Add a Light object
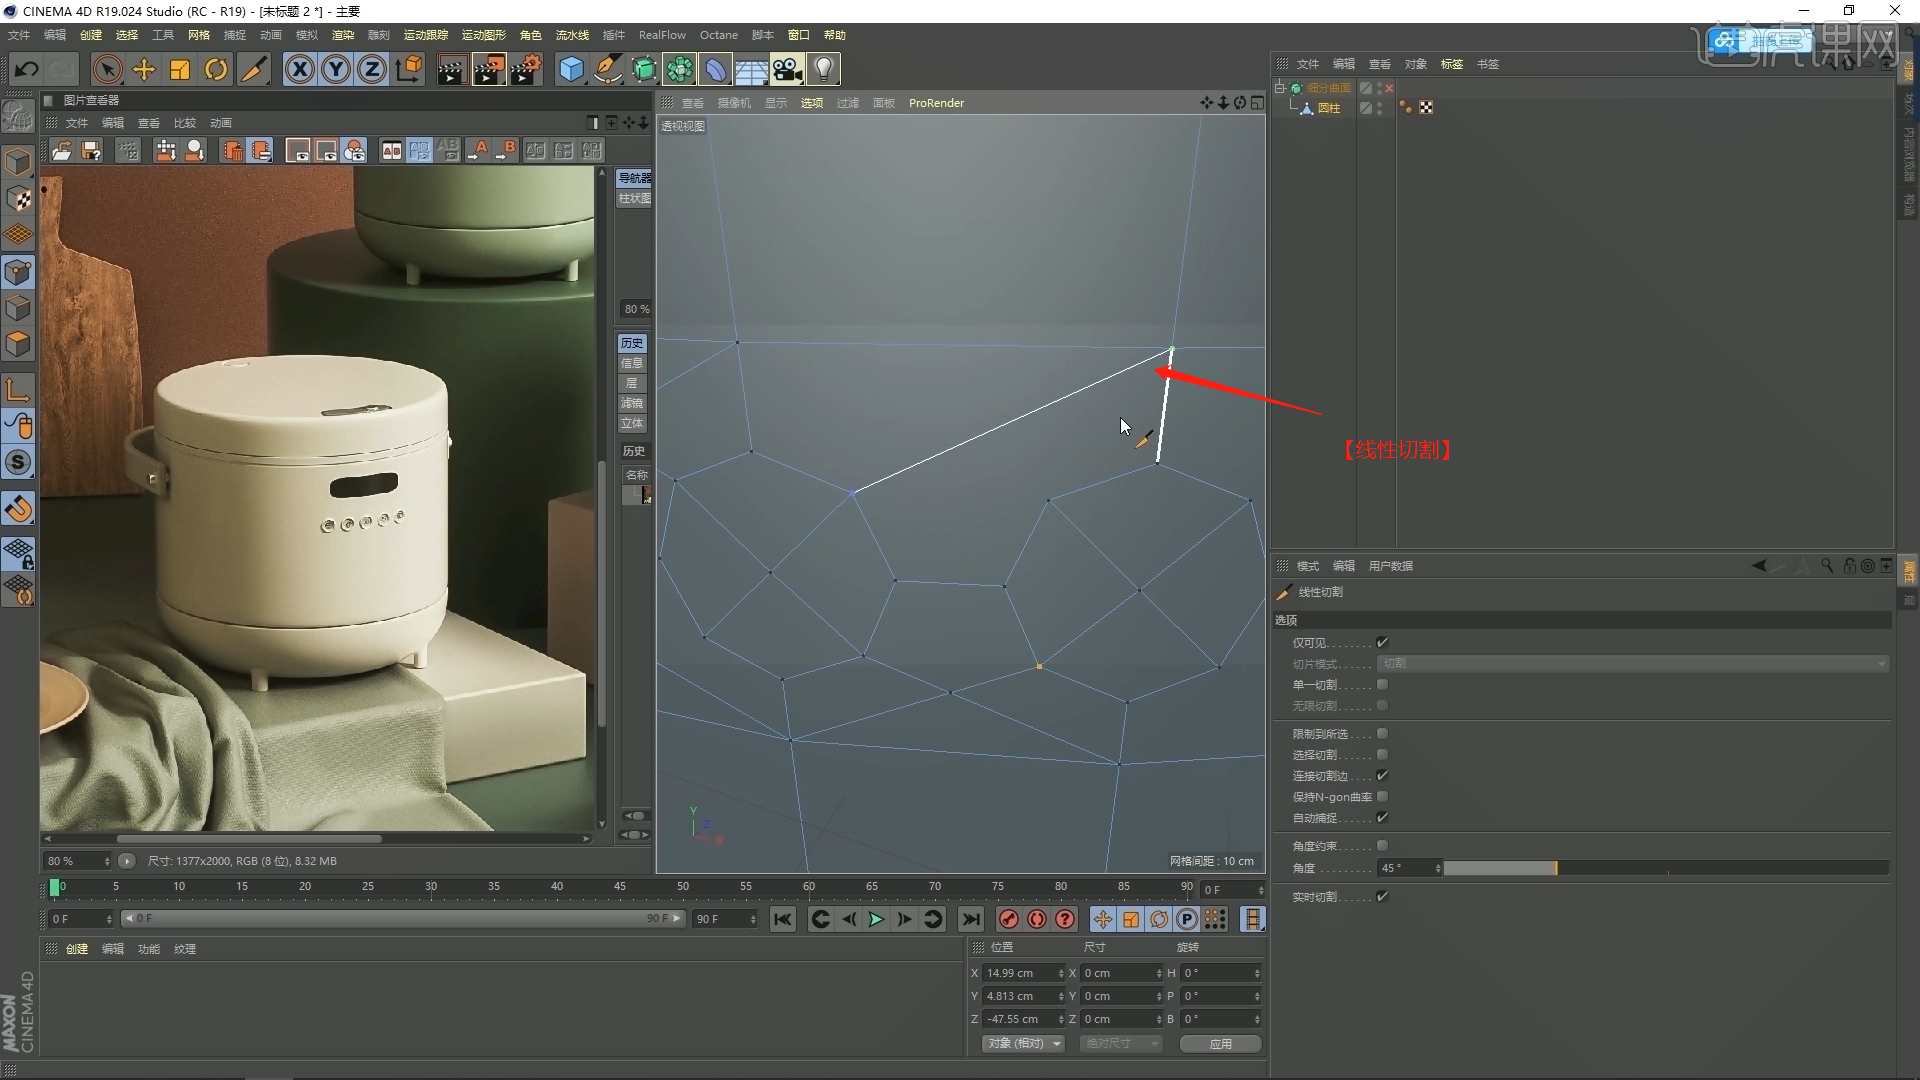This screenshot has height=1080, width=1920. [823, 69]
